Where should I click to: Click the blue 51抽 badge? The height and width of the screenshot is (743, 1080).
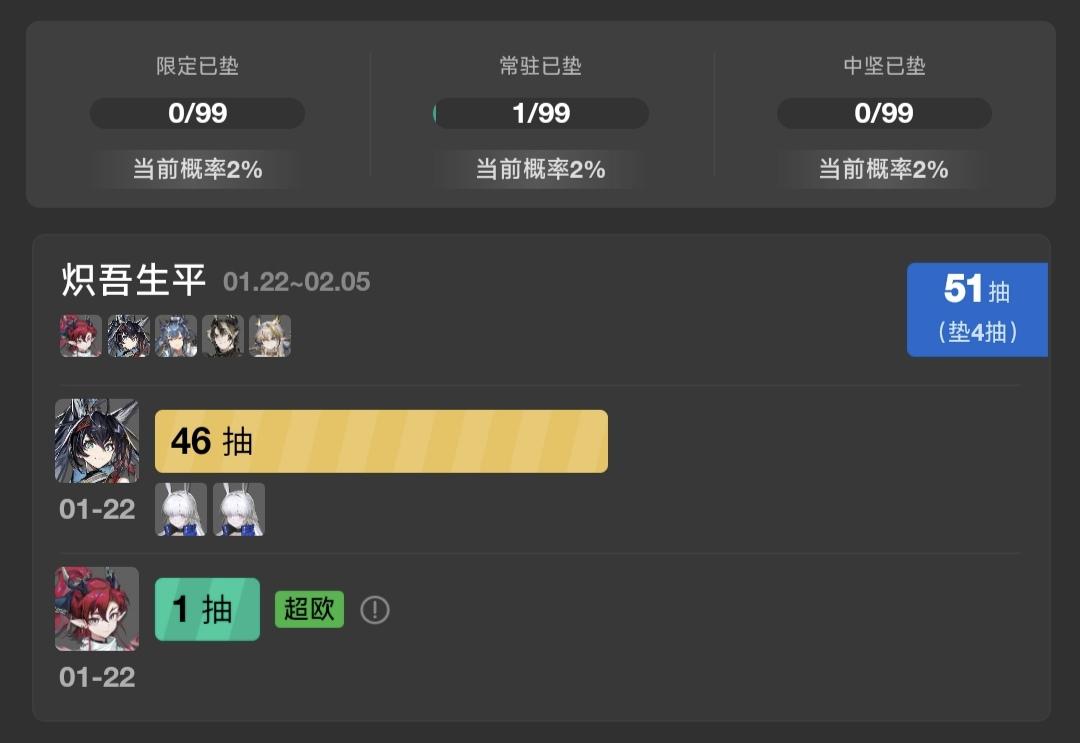977,309
